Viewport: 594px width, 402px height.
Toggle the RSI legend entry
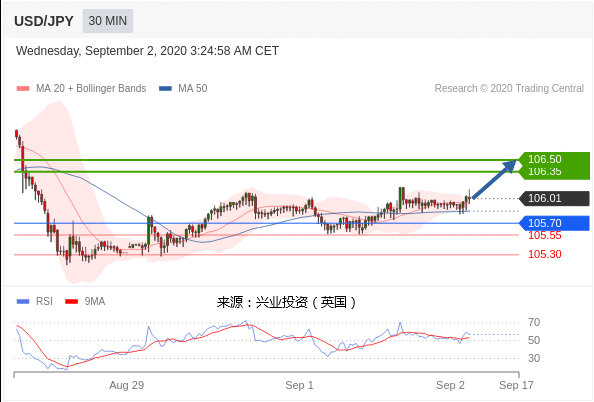coord(34,302)
